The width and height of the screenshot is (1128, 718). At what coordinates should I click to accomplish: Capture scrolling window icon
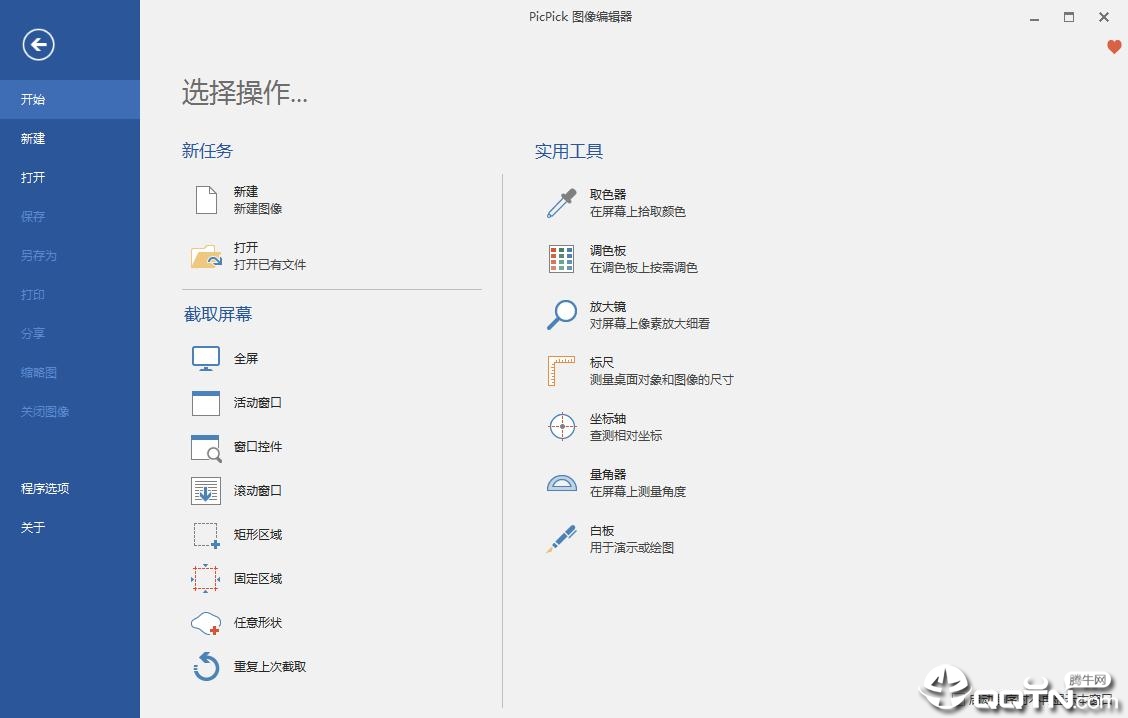tap(206, 491)
